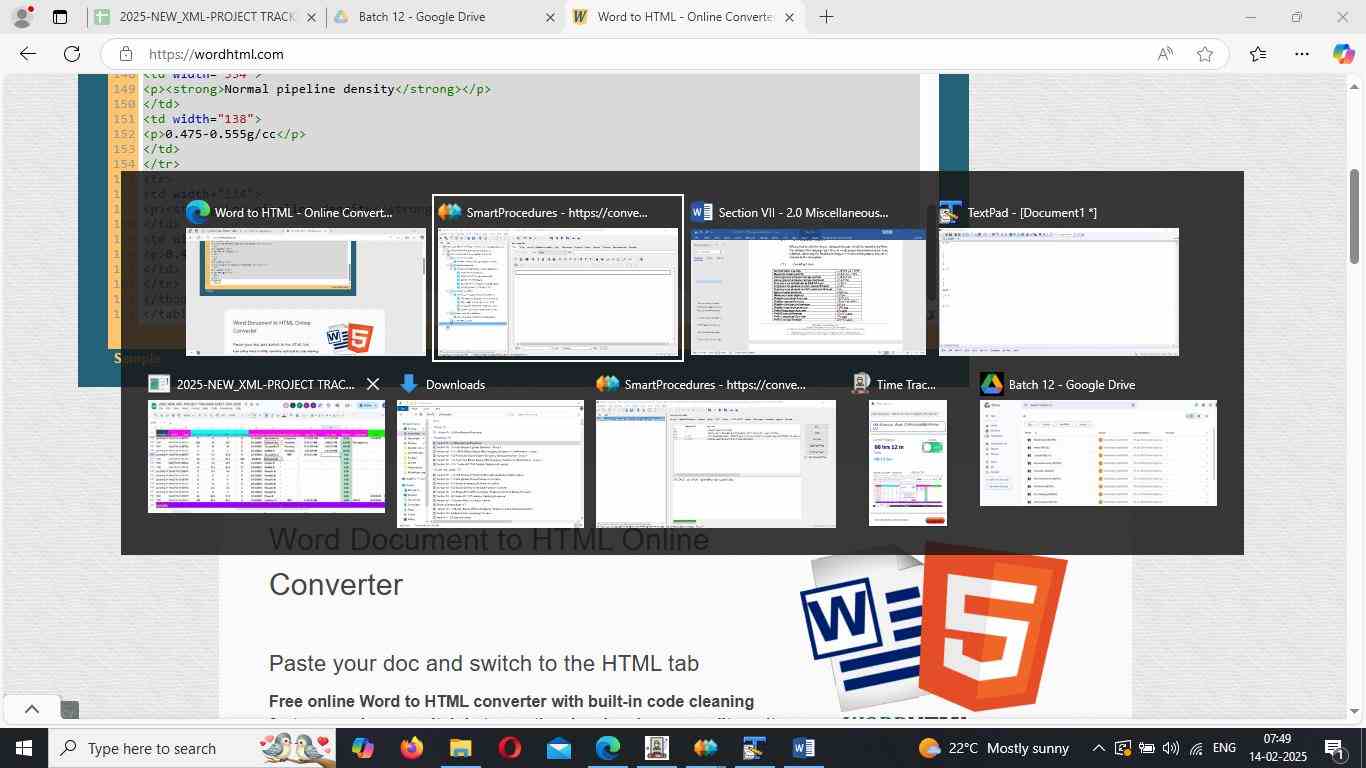
Task: Open Microsoft Word taskbar icon
Action: [803, 748]
